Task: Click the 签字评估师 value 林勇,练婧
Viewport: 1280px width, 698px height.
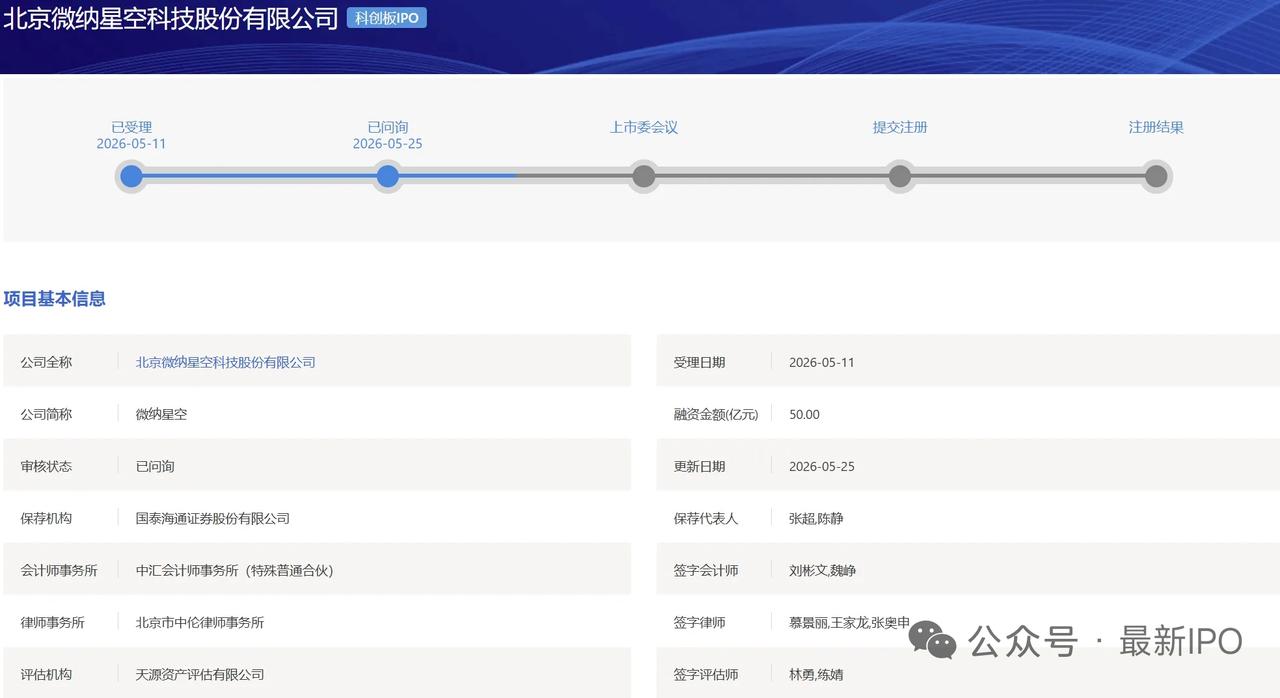Action: [816, 674]
